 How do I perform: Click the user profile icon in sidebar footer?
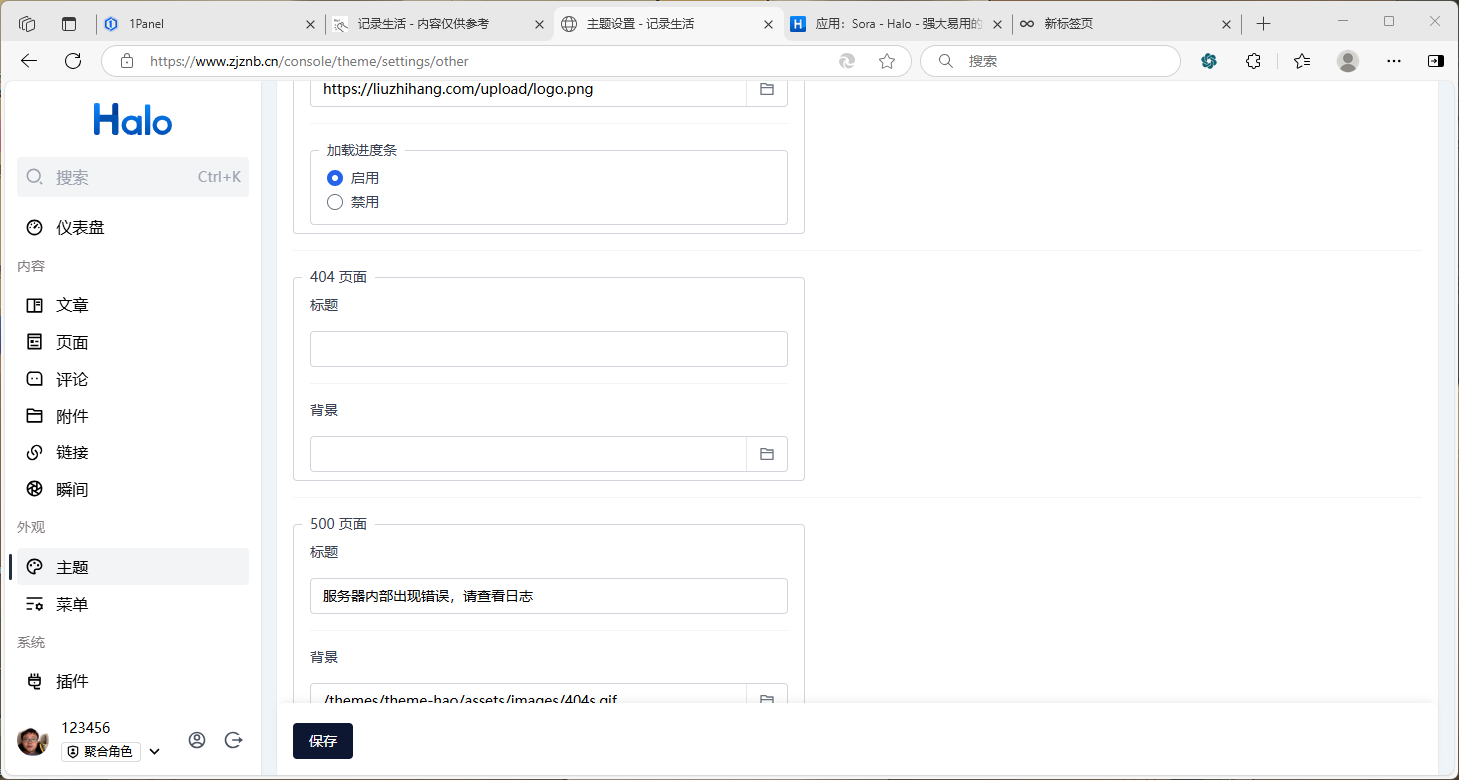197,740
